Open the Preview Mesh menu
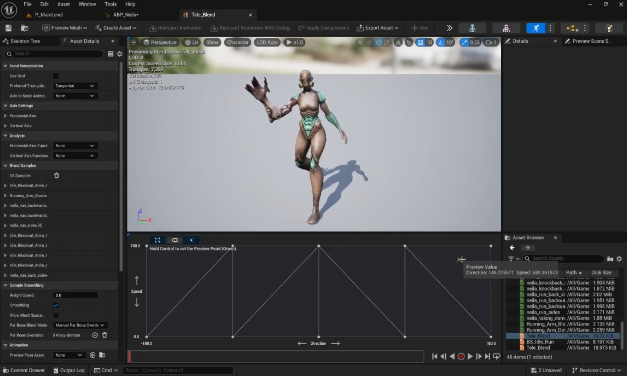627x376 pixels. (x=65, y=28)
